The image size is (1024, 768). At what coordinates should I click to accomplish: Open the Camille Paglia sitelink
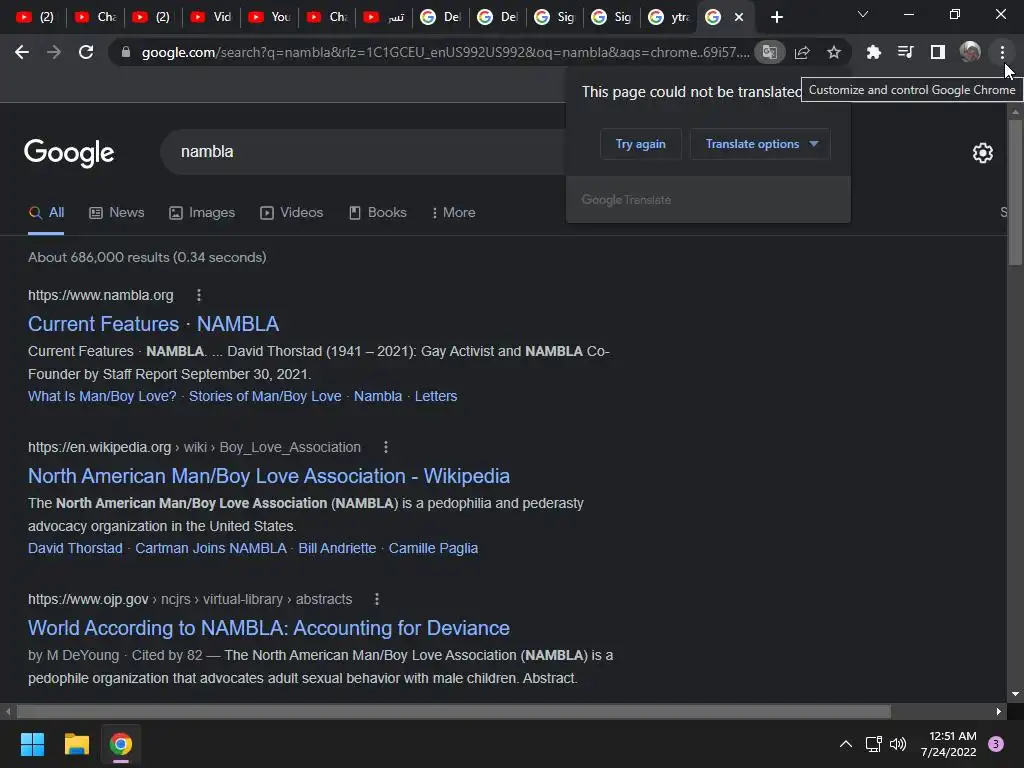click(x=433, y=549)
